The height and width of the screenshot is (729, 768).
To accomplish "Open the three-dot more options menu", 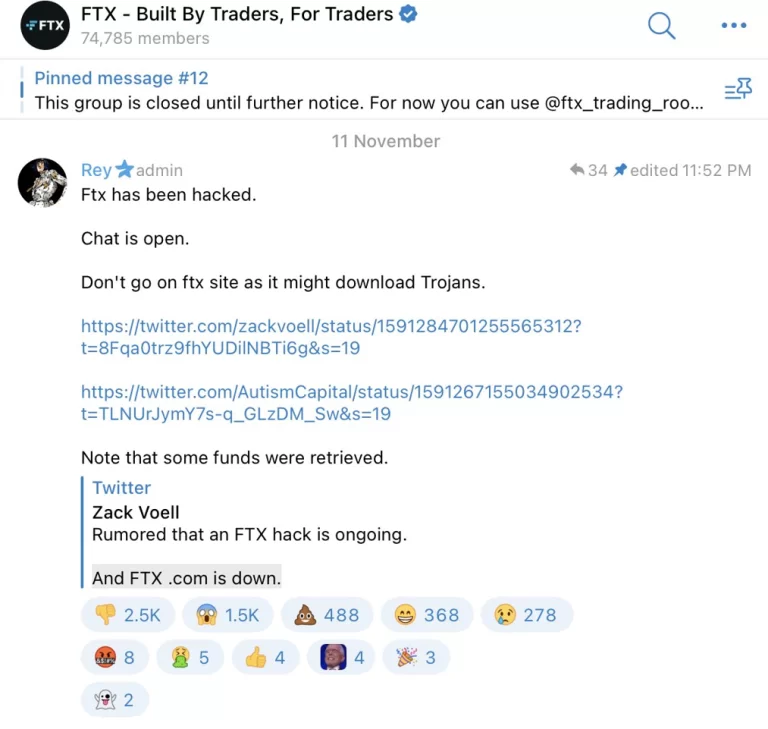I will pos(734,26).
